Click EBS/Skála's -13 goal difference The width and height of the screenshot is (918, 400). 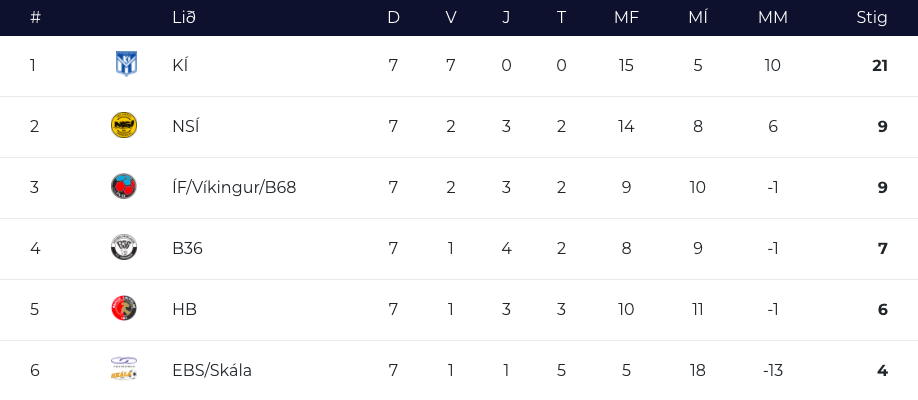click(x=773, y=370)
